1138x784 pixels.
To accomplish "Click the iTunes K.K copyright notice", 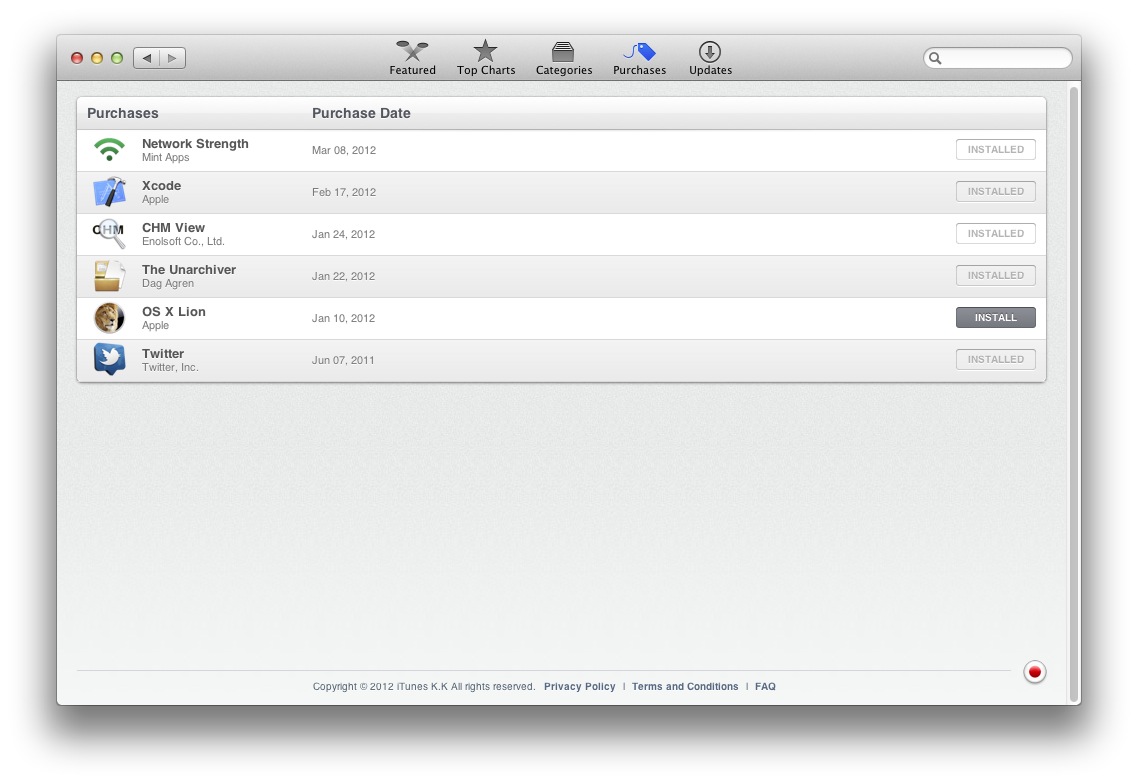I will point(424,687).
